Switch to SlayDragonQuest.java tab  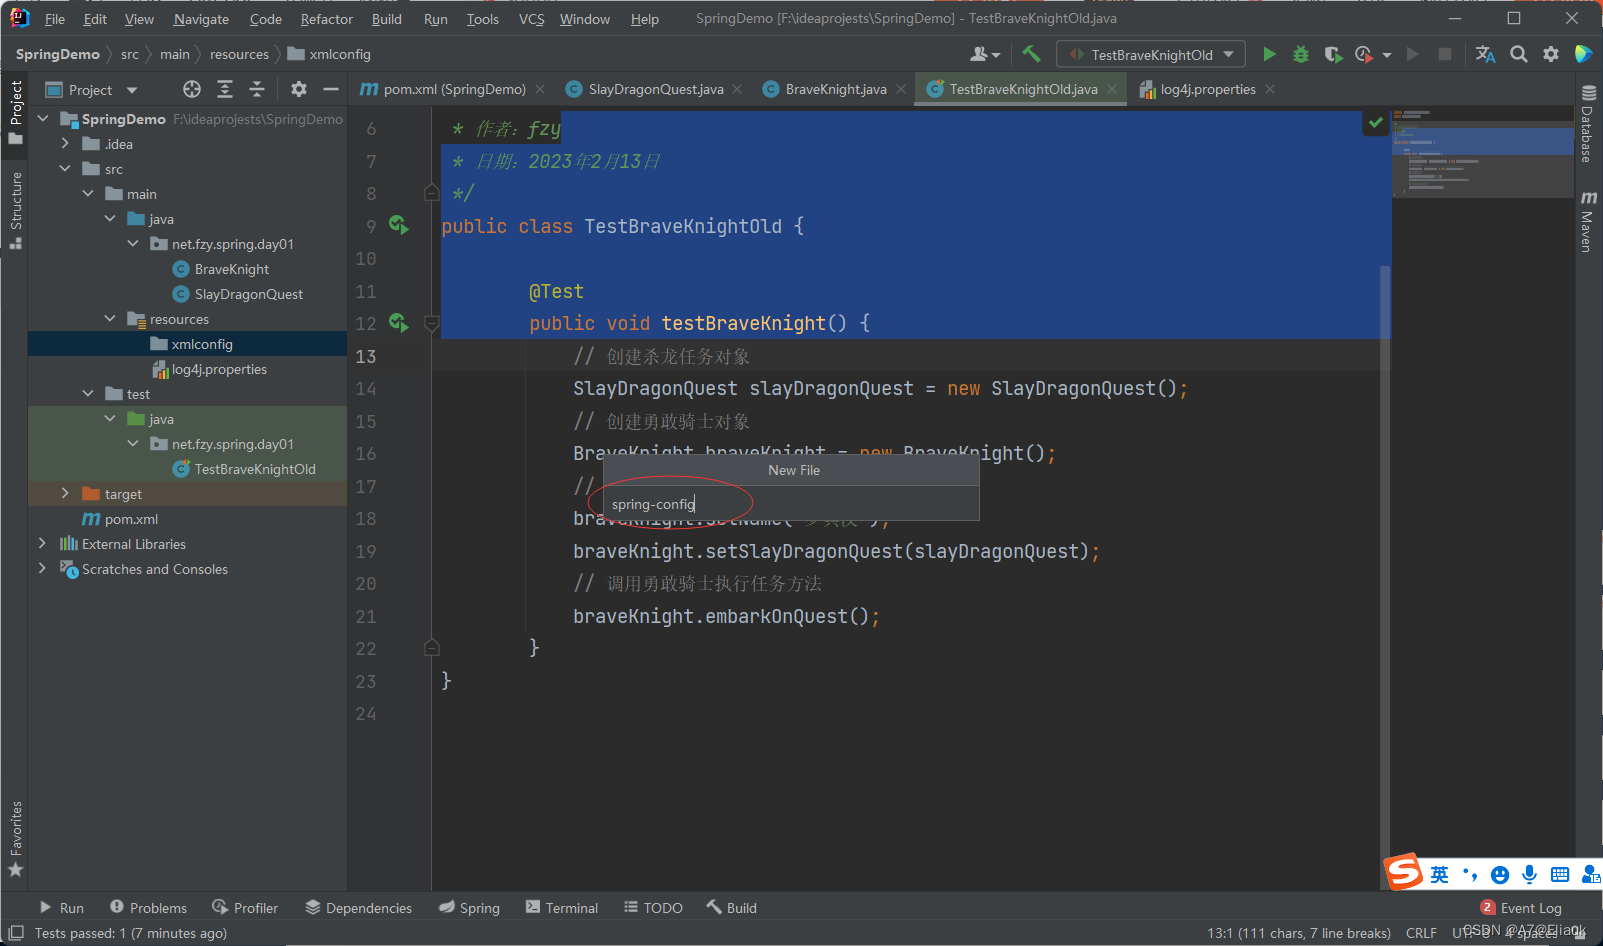pyautogui.click(x=655, y=89)
